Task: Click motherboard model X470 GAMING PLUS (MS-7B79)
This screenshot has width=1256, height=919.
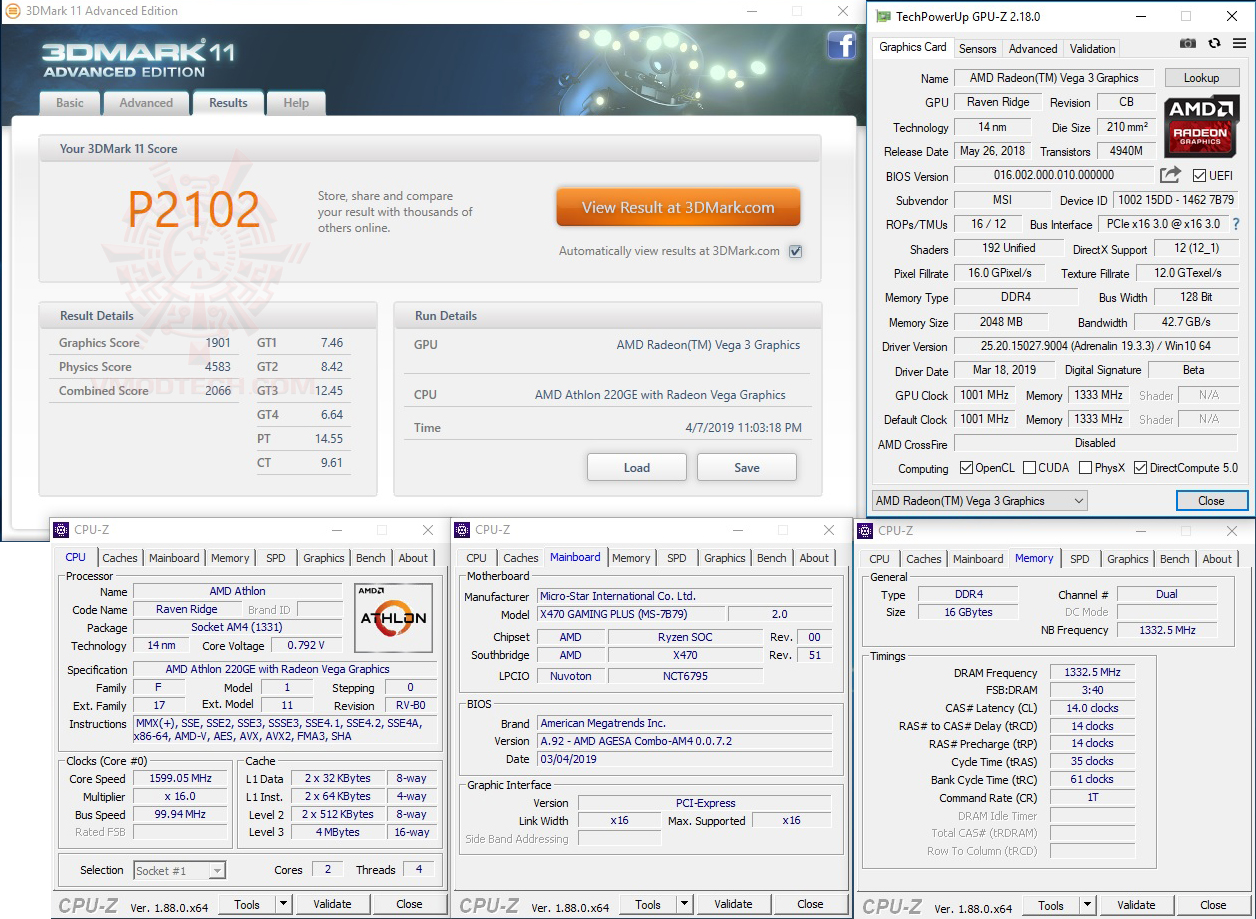Action: pos(630,614)
